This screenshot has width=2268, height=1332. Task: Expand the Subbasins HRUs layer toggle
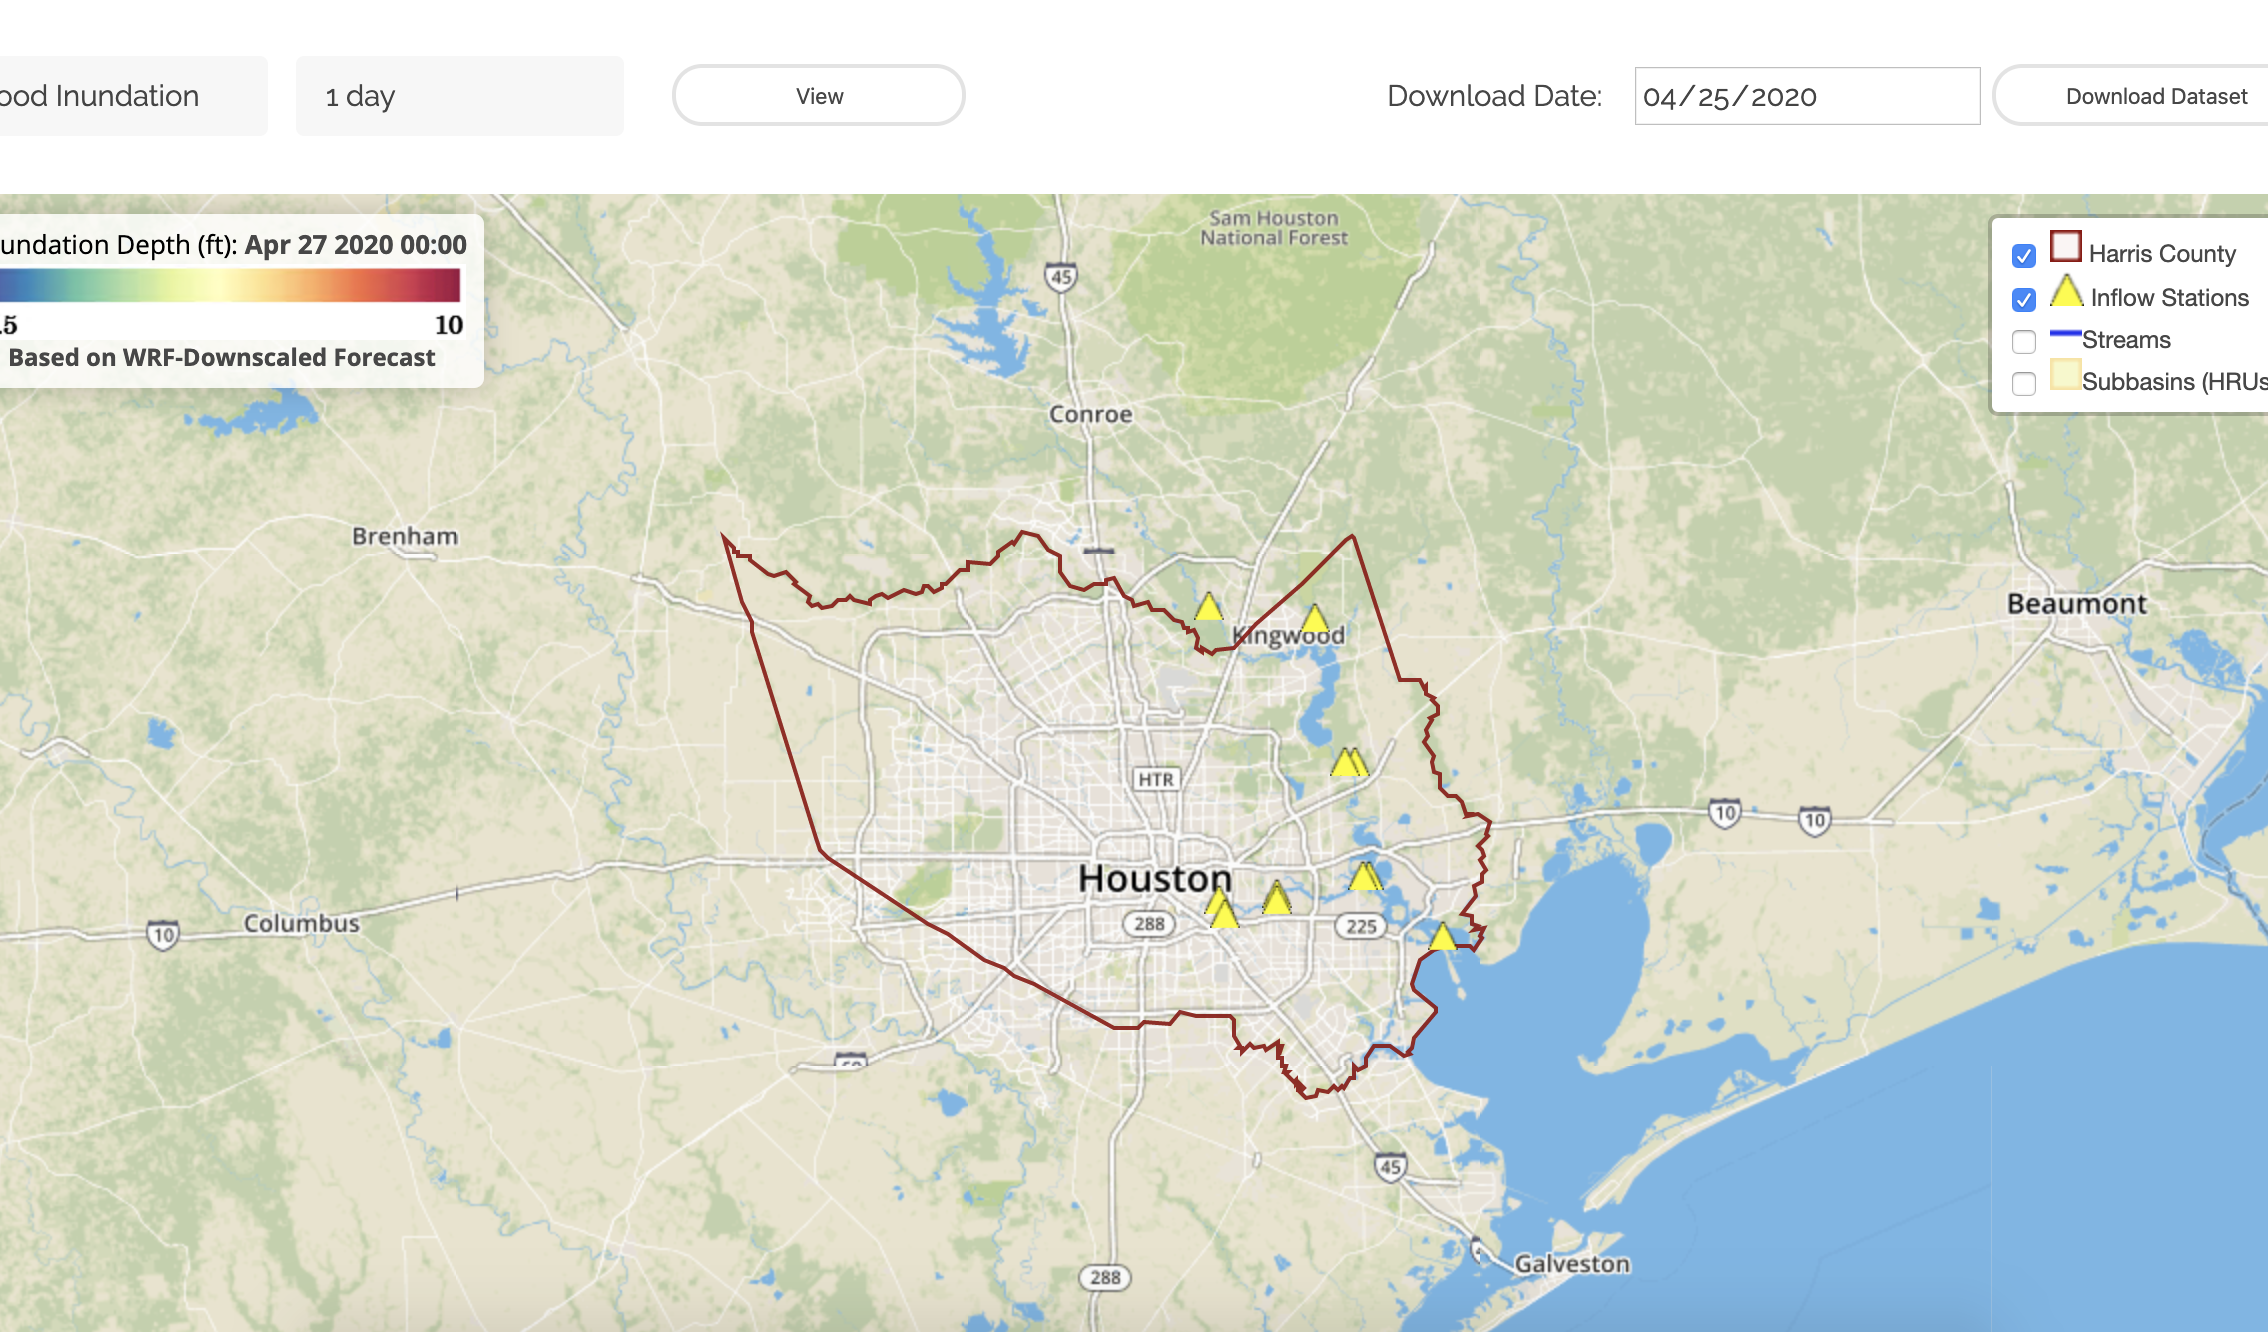click(x=2022, y=382)
